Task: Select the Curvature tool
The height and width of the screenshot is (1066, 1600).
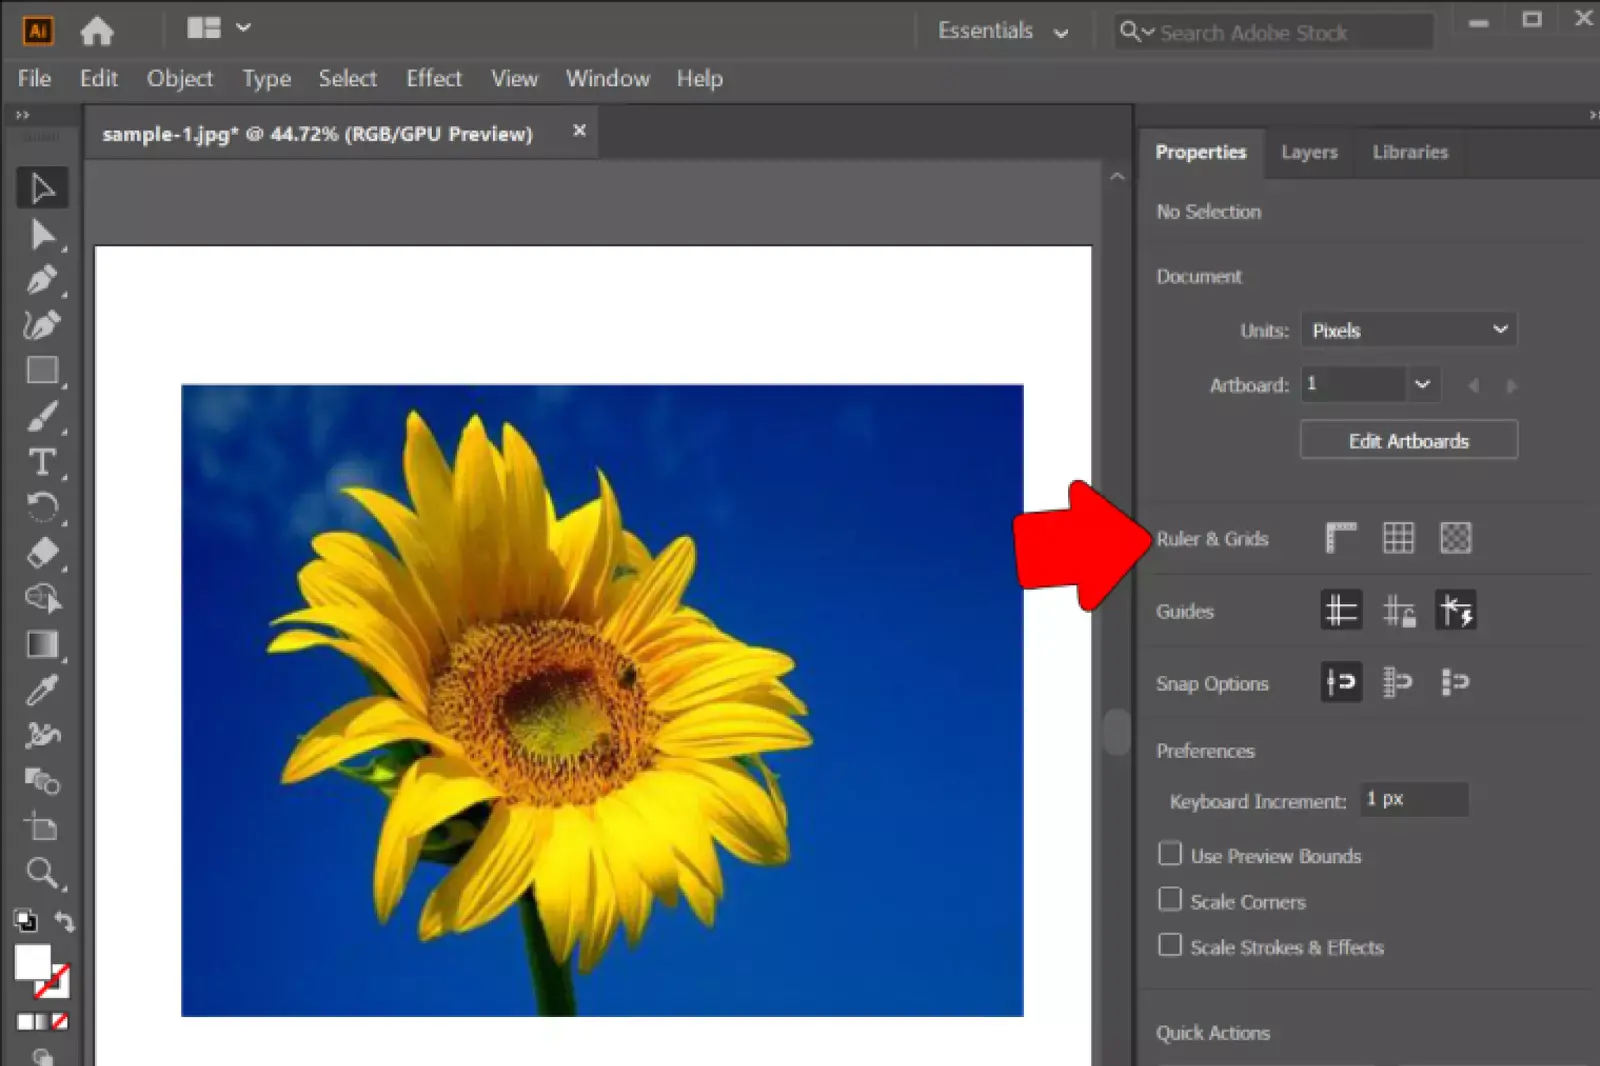Action: point(42,324)
